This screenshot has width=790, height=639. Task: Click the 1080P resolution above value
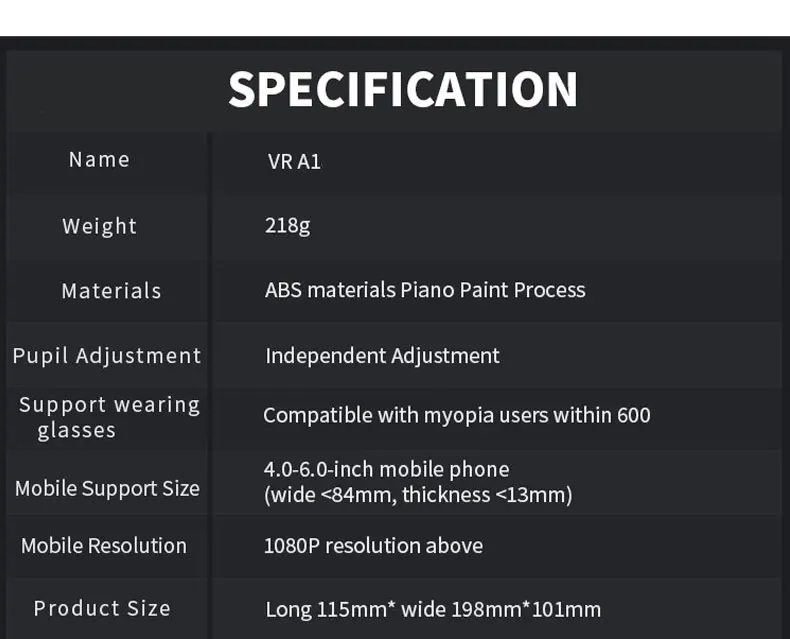point(373,546)
